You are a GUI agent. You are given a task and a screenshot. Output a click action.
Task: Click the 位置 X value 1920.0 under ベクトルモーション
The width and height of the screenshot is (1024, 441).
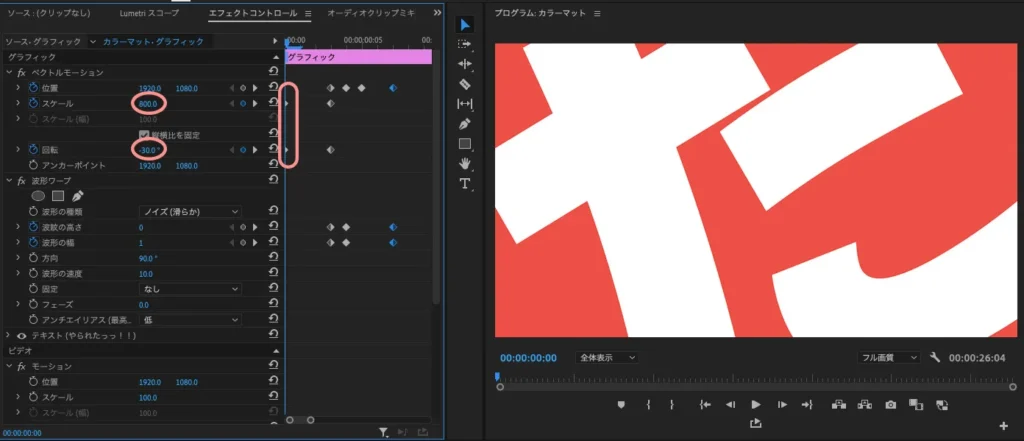pyautogui.click(x=152, y=88)
